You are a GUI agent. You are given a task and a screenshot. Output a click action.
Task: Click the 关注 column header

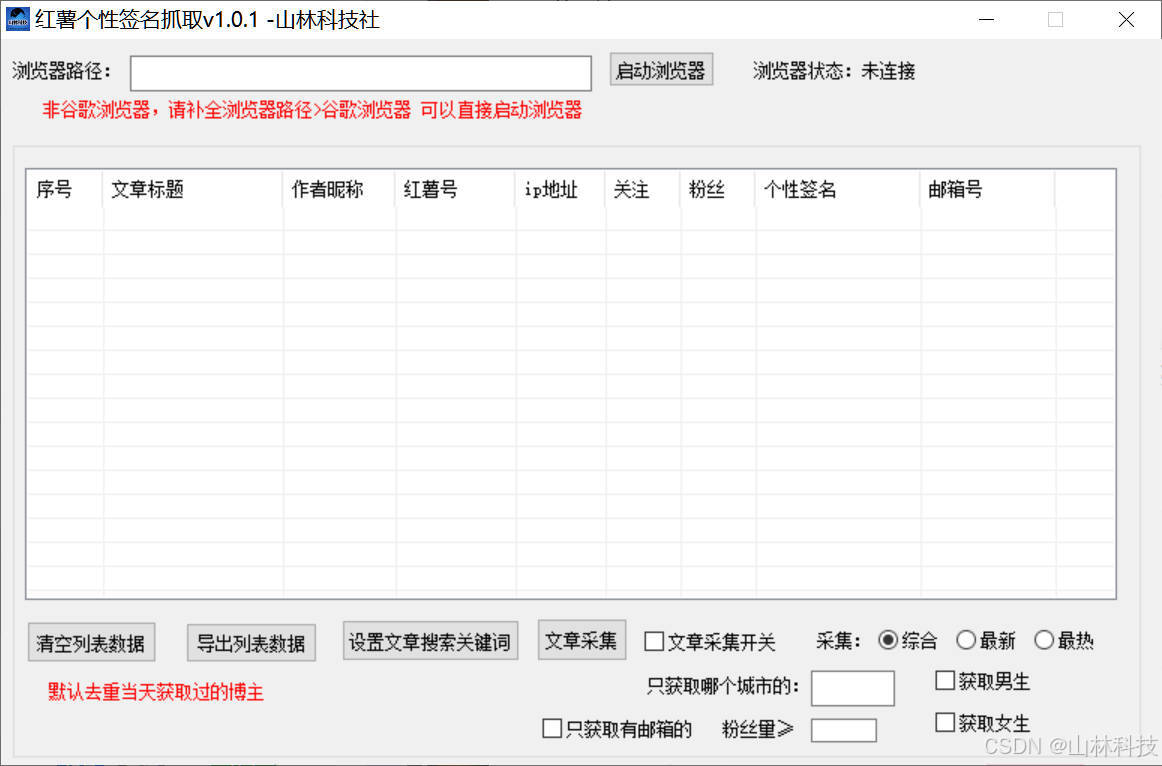pos(643,190)
